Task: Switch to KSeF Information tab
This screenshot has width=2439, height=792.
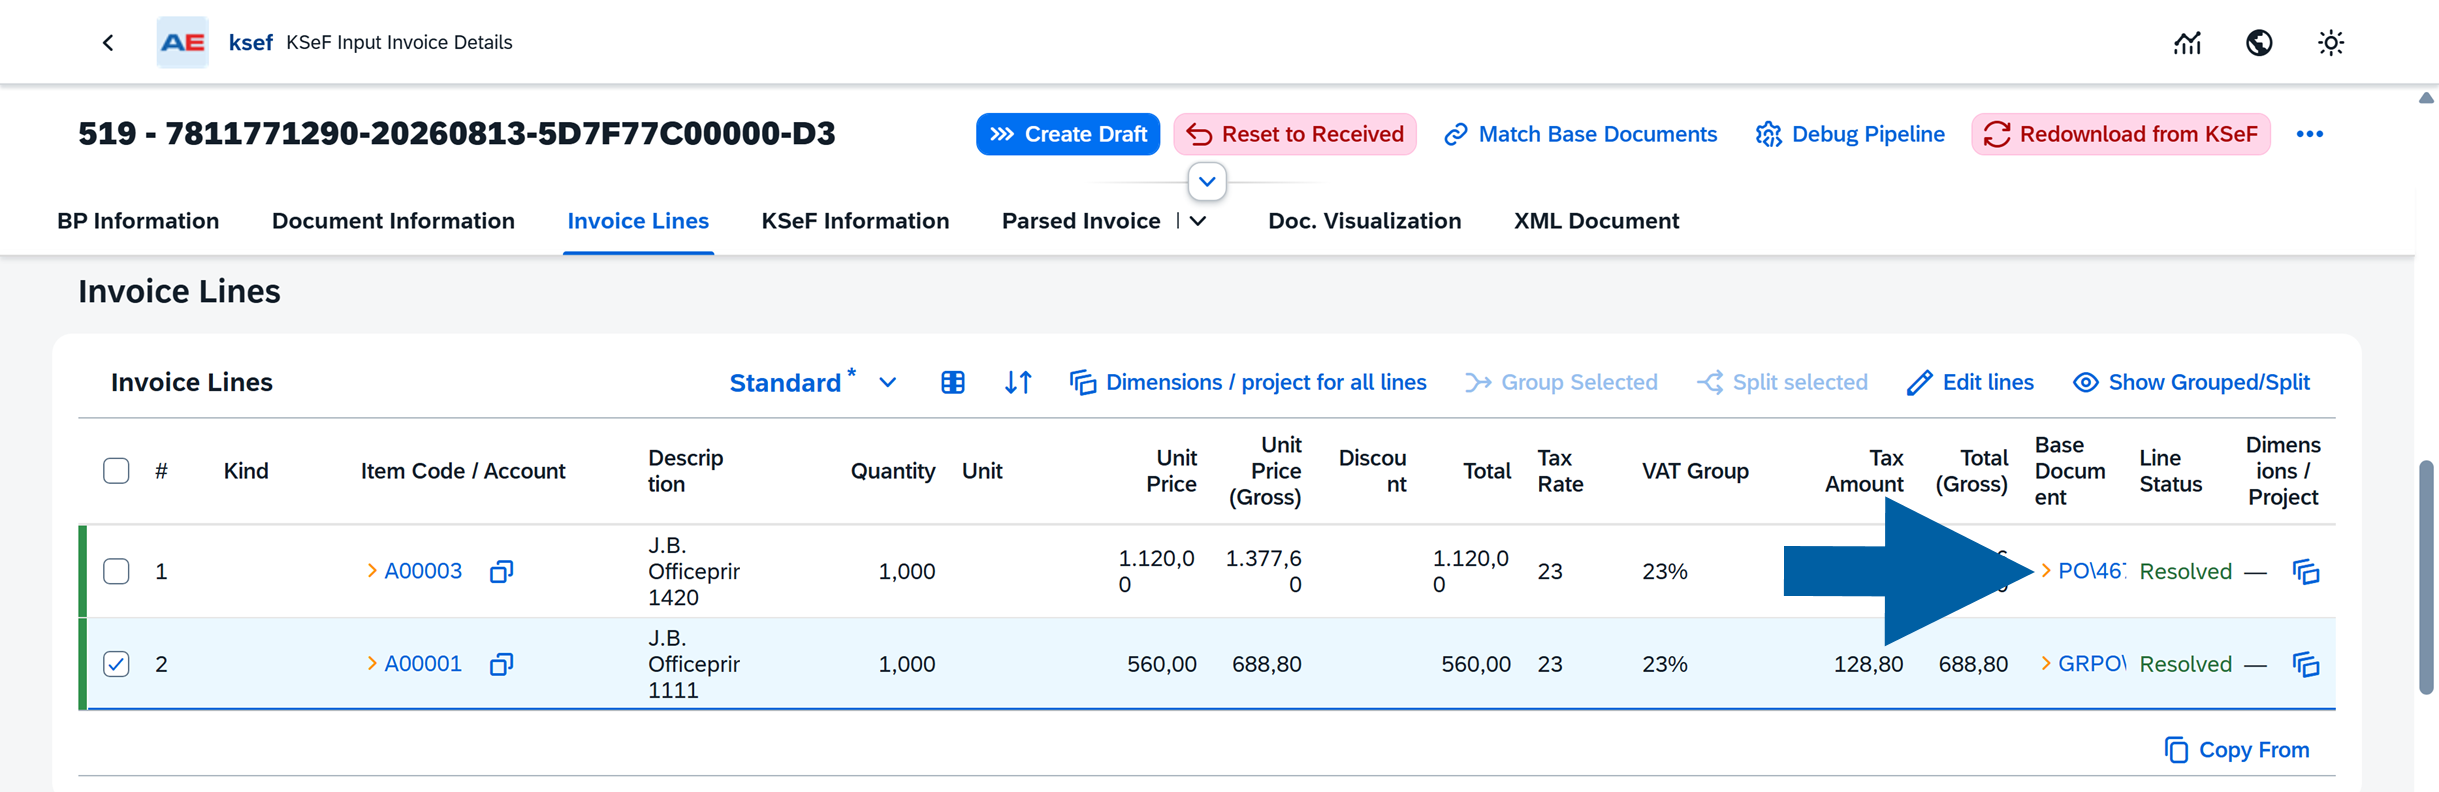Action: click(x=855, y=221)
